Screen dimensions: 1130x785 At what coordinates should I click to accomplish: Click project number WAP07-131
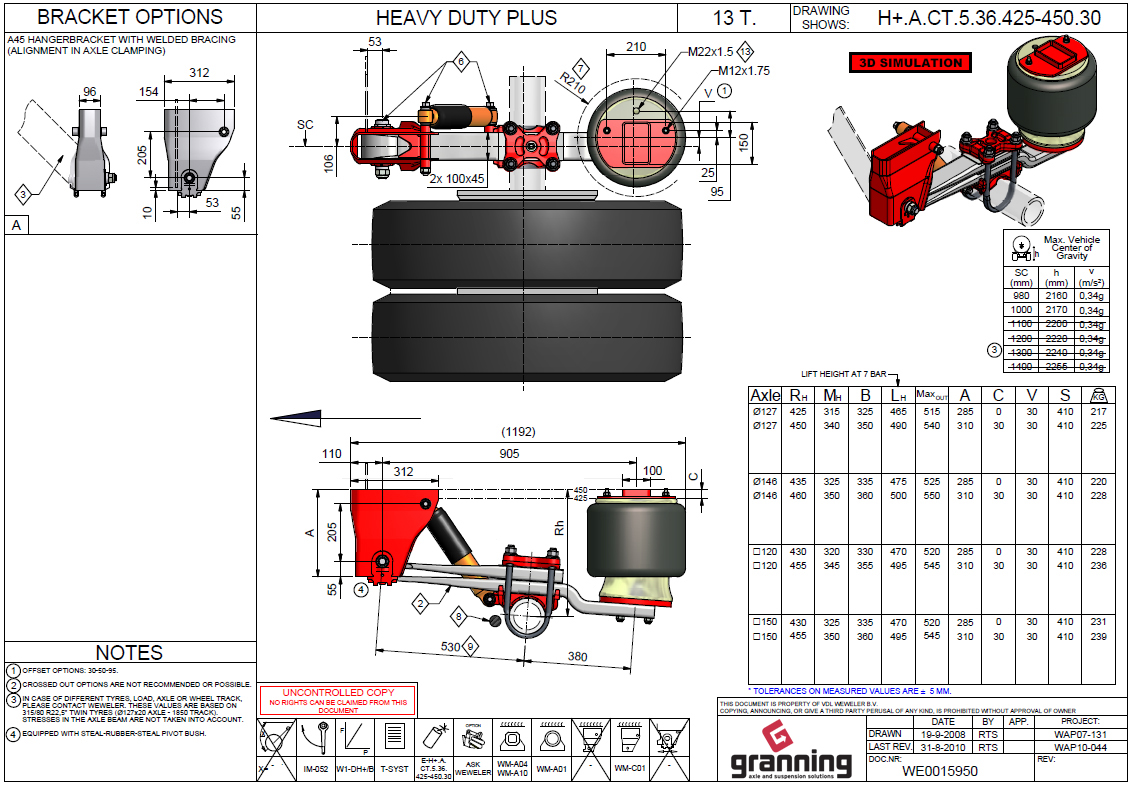[1080, 735]
